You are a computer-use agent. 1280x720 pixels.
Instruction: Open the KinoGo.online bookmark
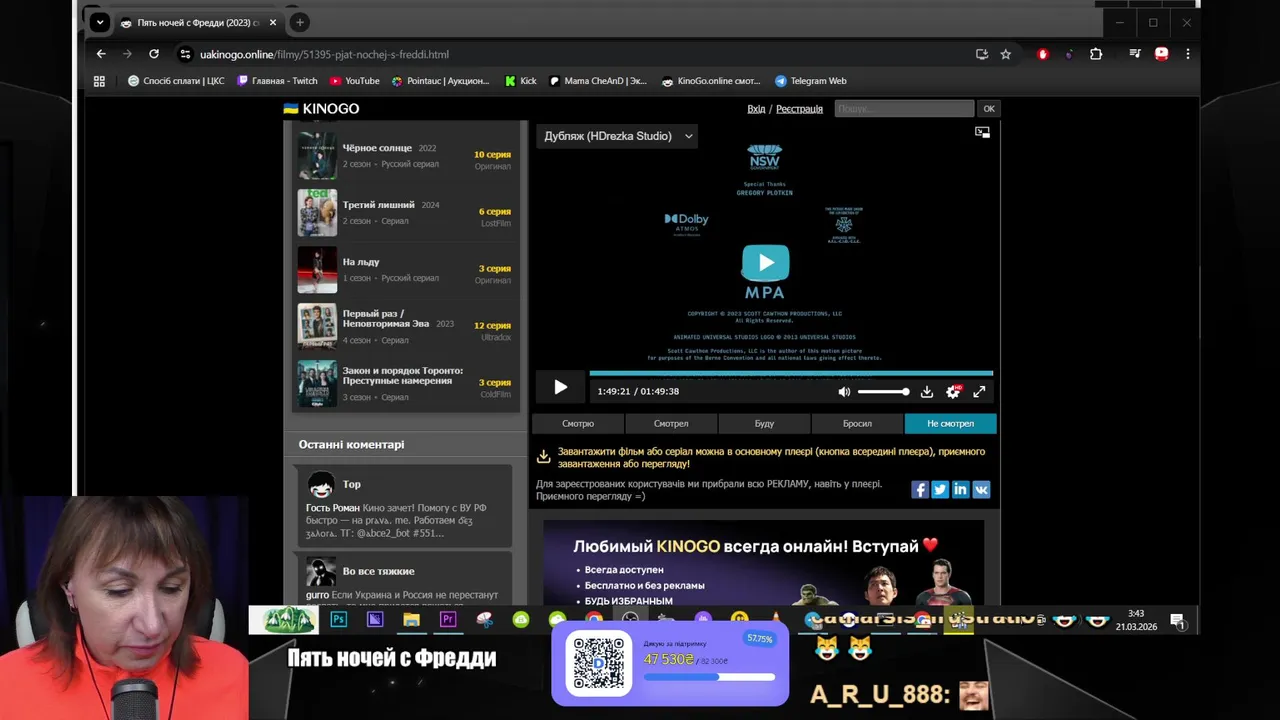click(x=711, y=81)
